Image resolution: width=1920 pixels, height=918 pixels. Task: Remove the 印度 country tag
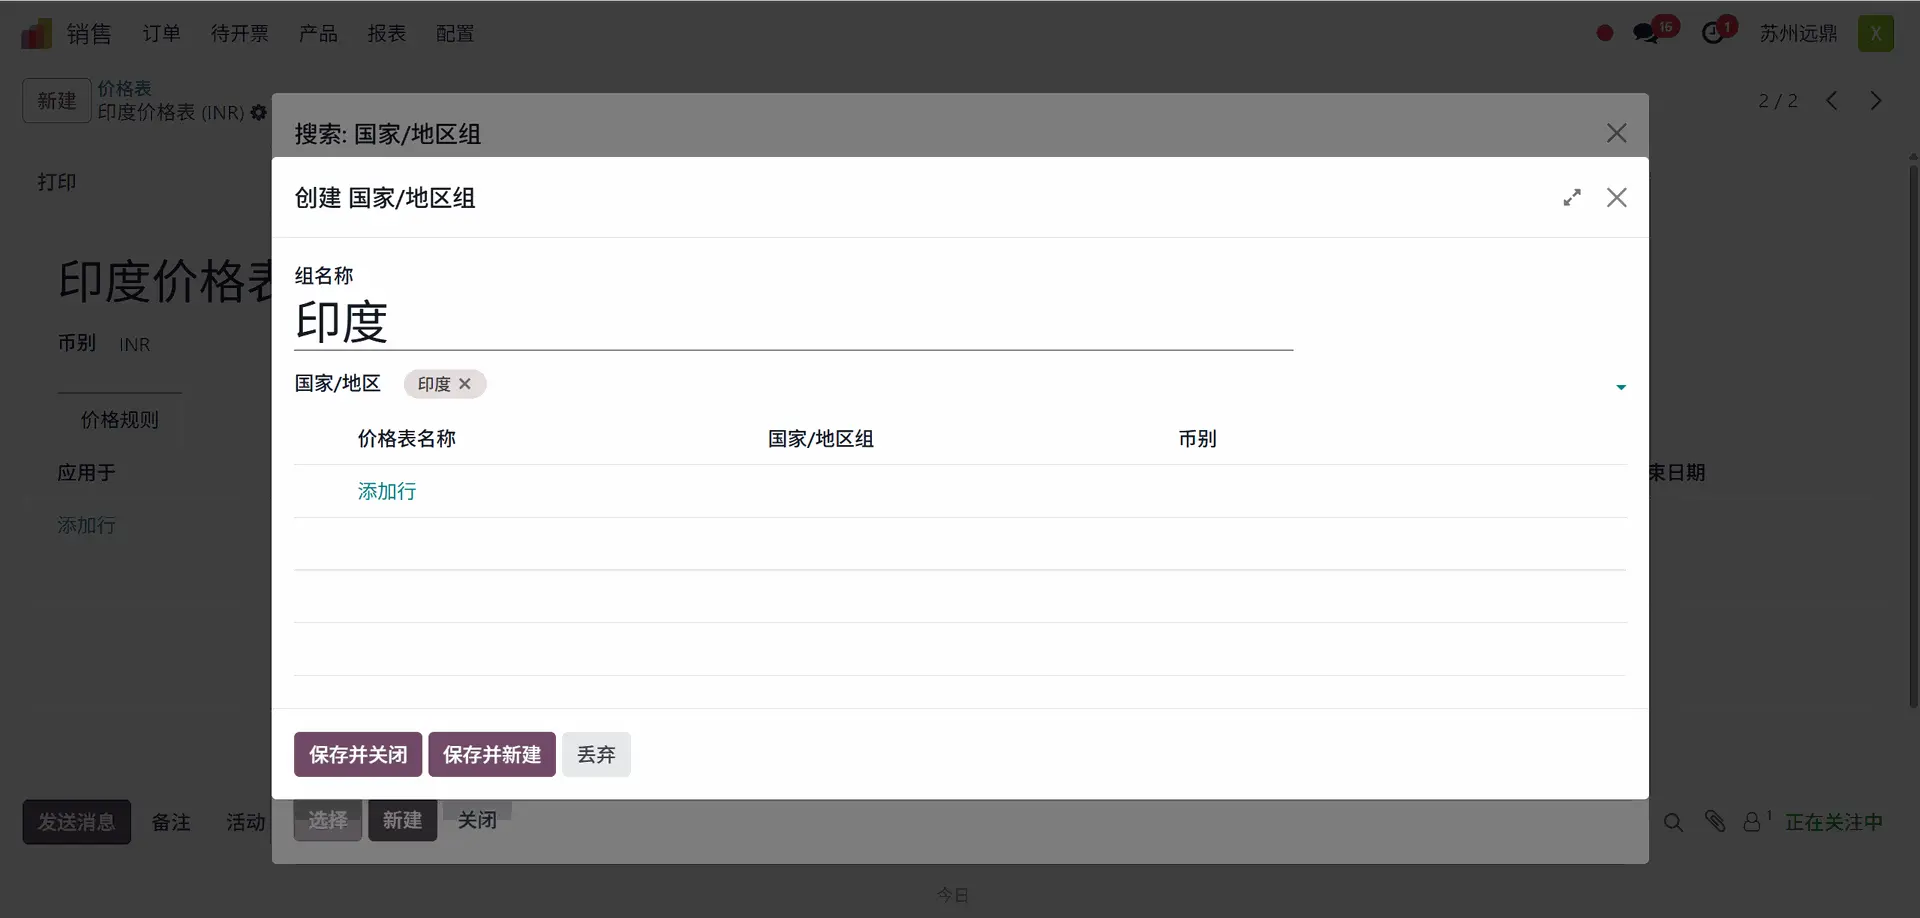[x=465, y=384]
